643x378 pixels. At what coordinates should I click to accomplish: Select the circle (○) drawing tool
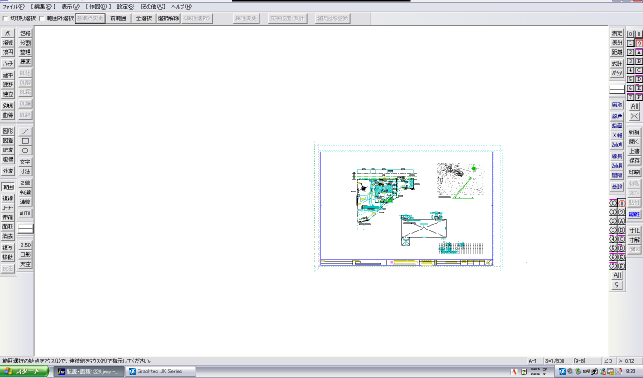click(x=25, y=151)
